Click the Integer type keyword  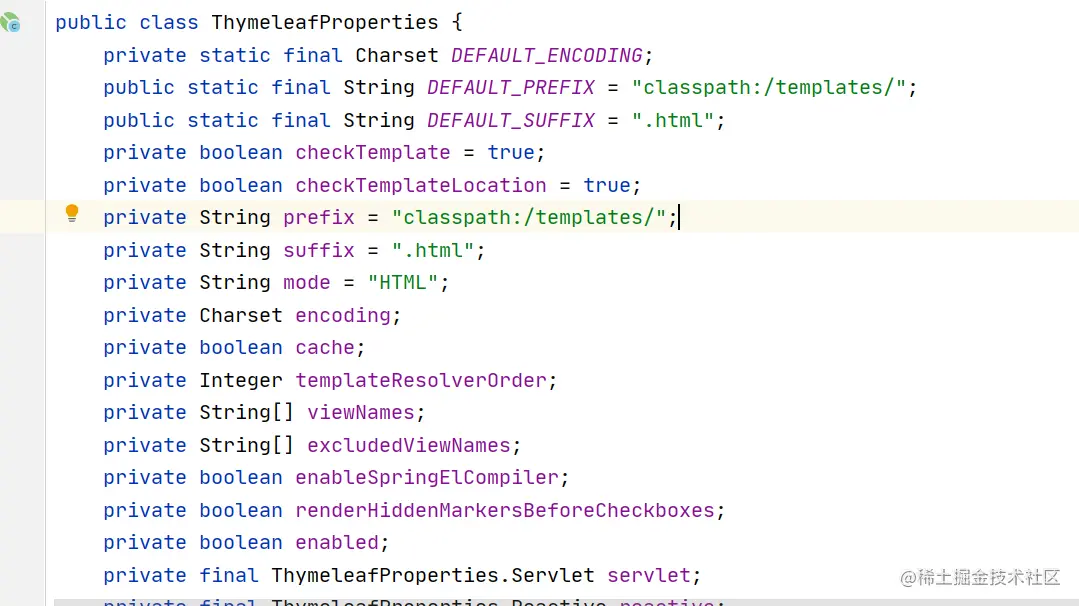coord(241,380)
